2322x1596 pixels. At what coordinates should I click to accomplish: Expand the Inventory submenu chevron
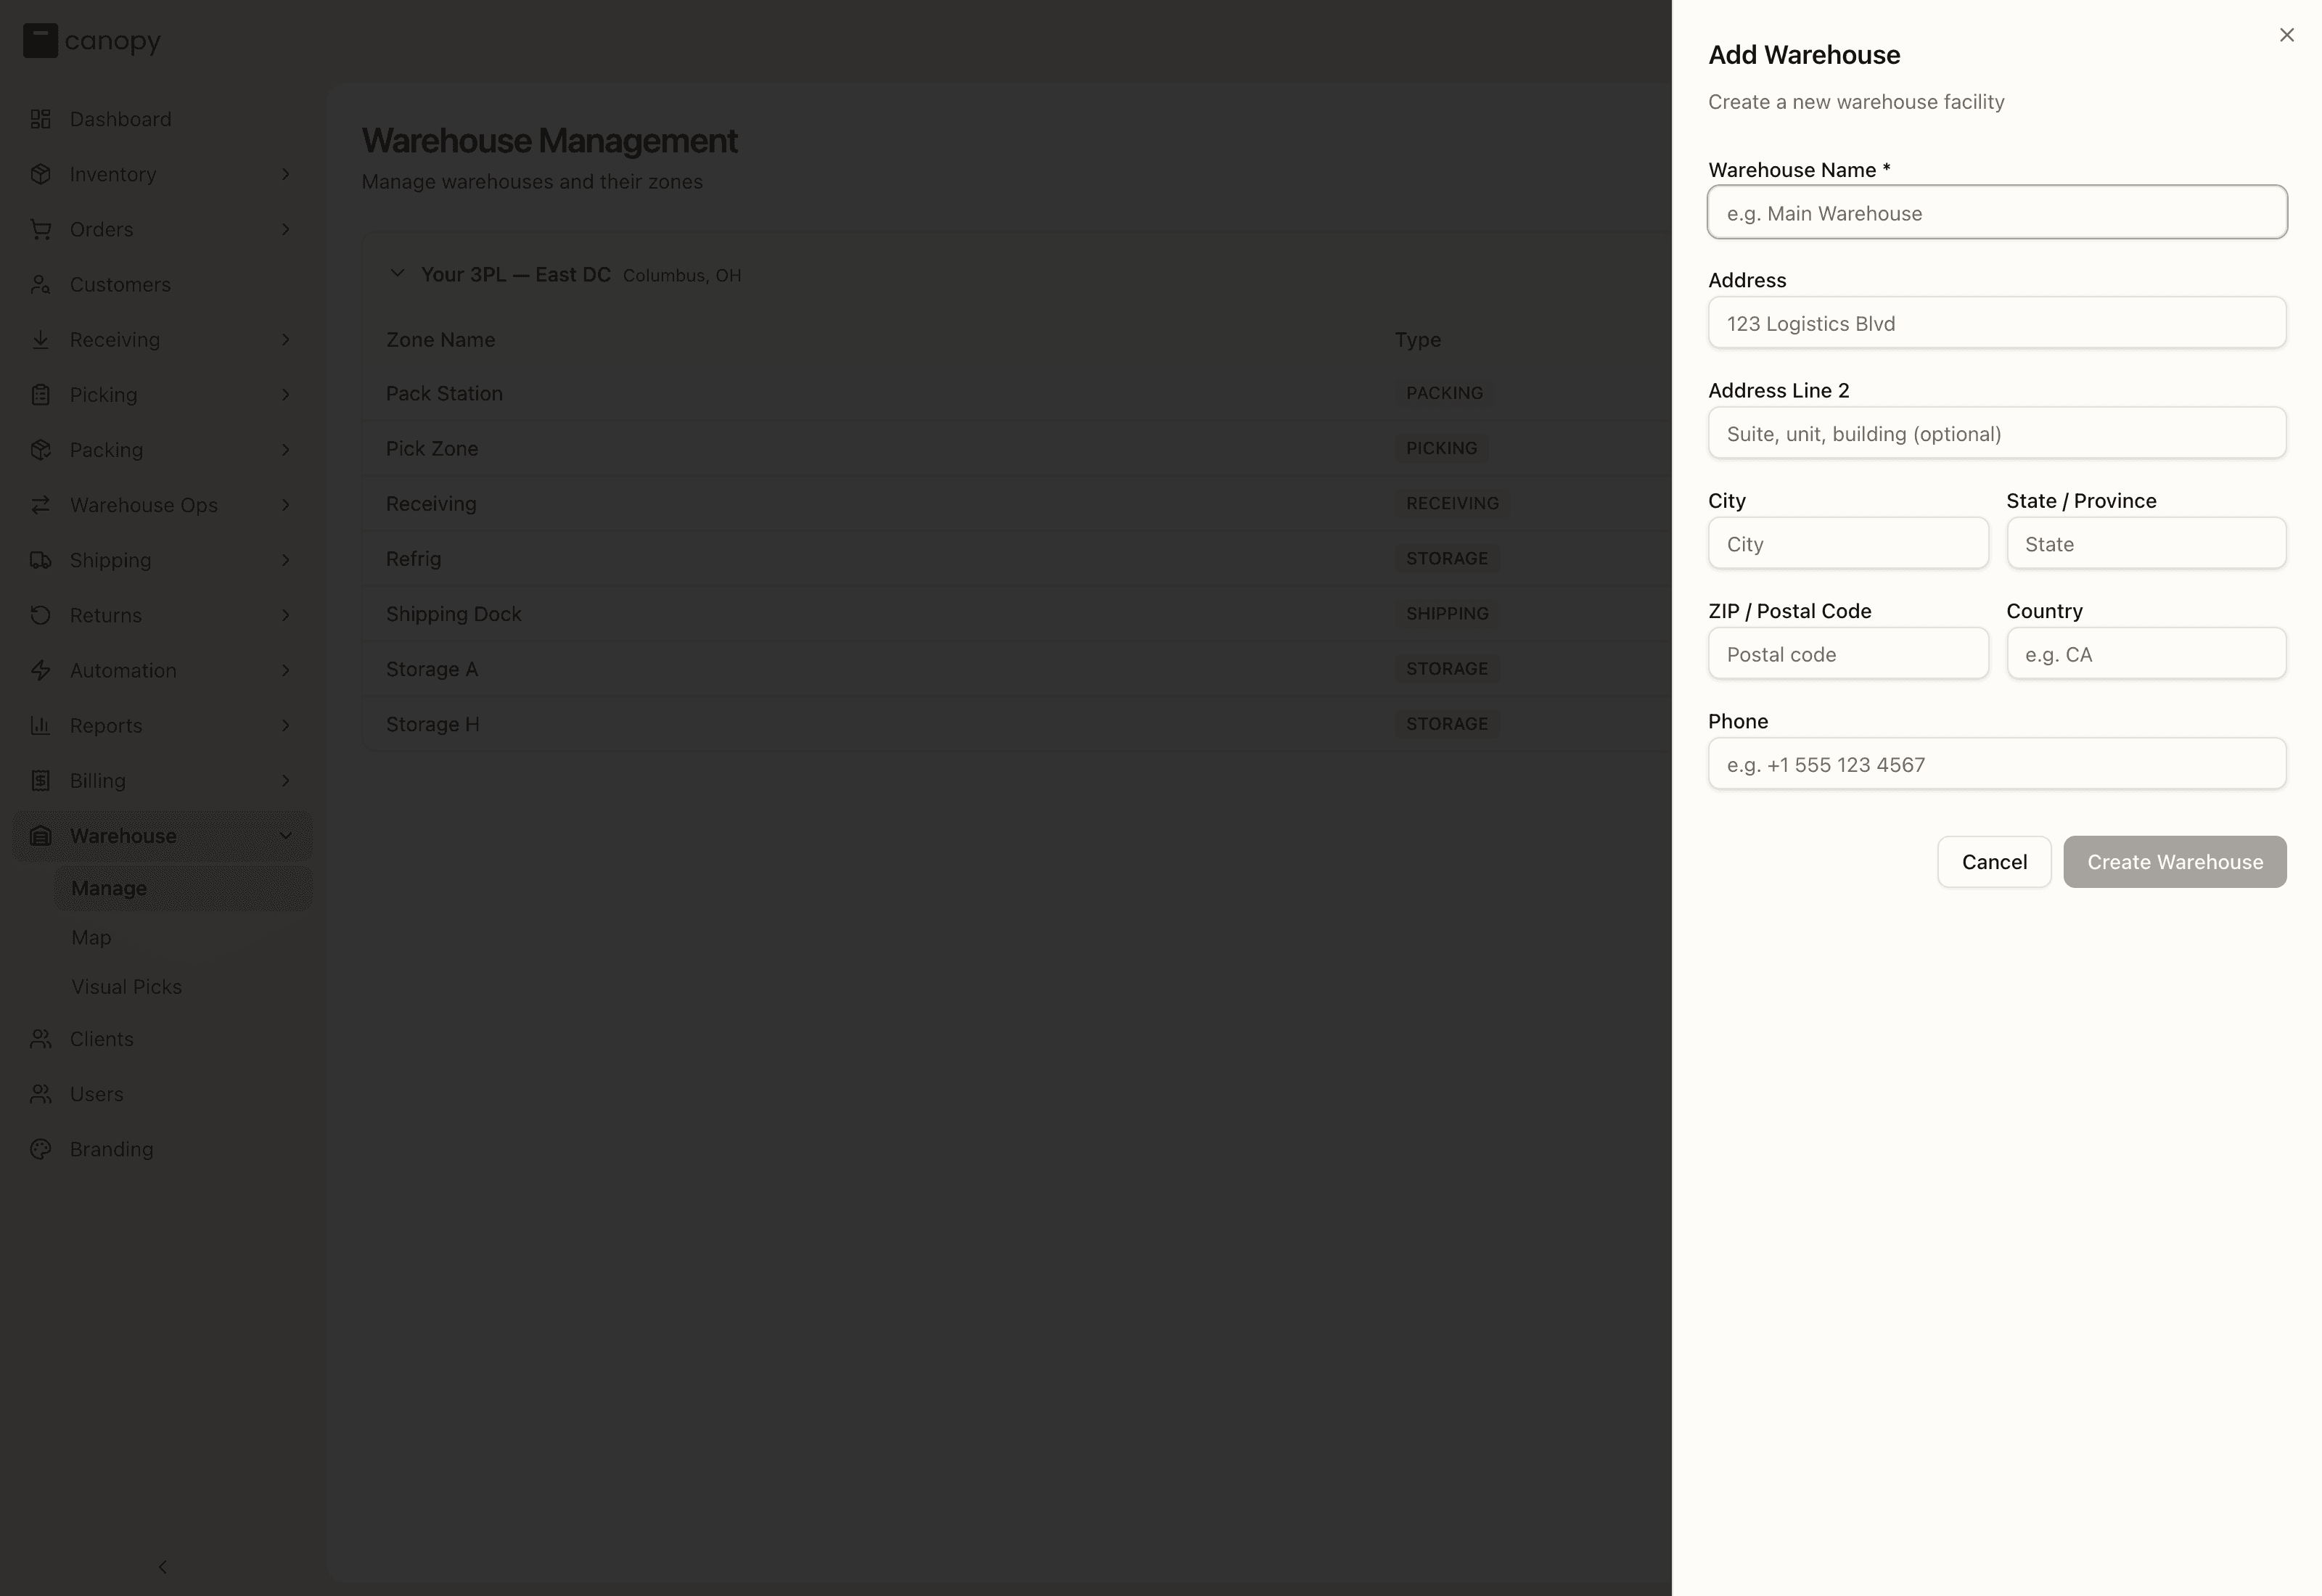click(x=285, y=174)
